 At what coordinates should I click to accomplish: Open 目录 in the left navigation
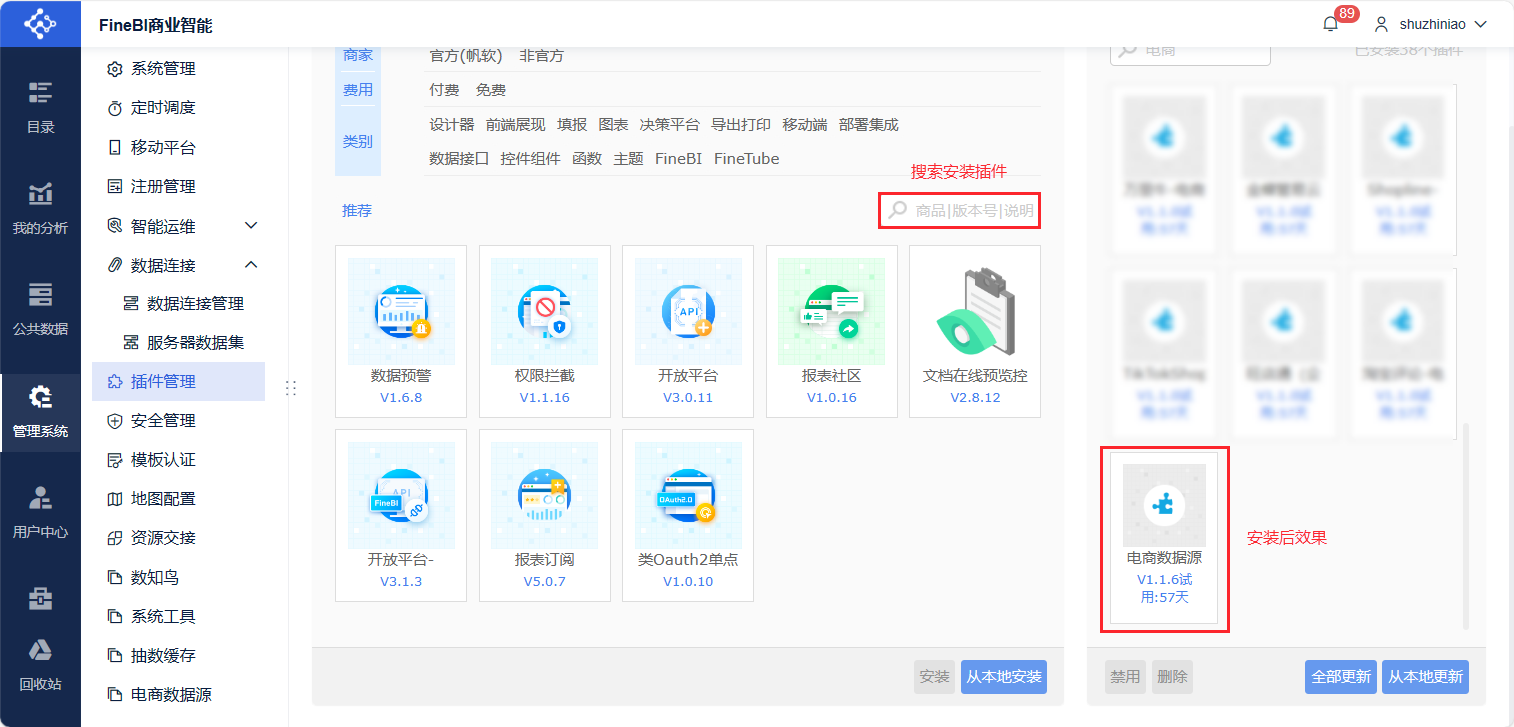[x=40, y=108]
